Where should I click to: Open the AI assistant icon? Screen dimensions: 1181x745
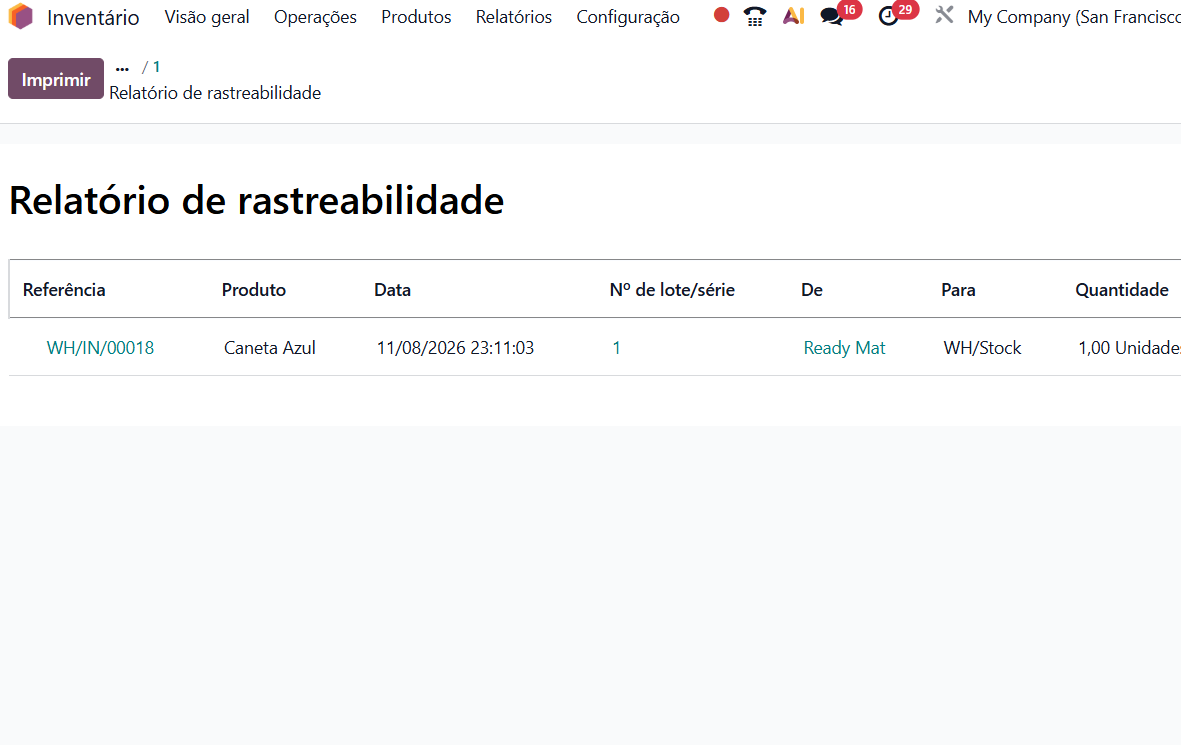pyautogui.click(x=793, y=16)
